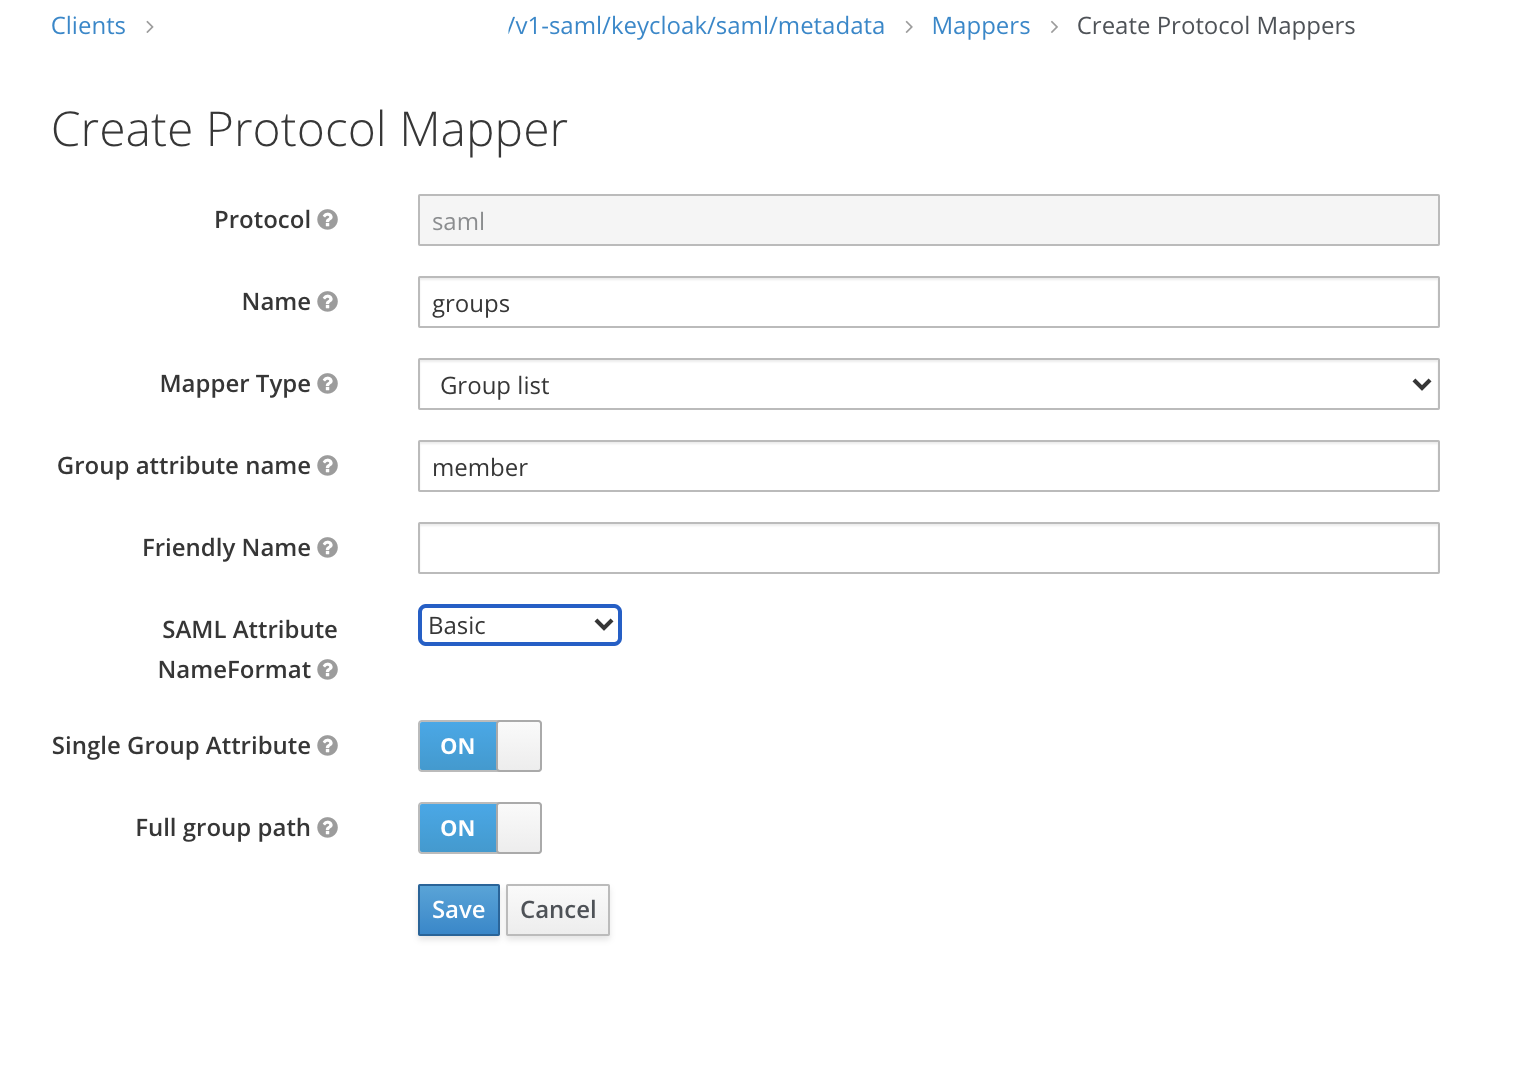Open the SAML Attribute NameFormat dropdown

click(519, 624)
